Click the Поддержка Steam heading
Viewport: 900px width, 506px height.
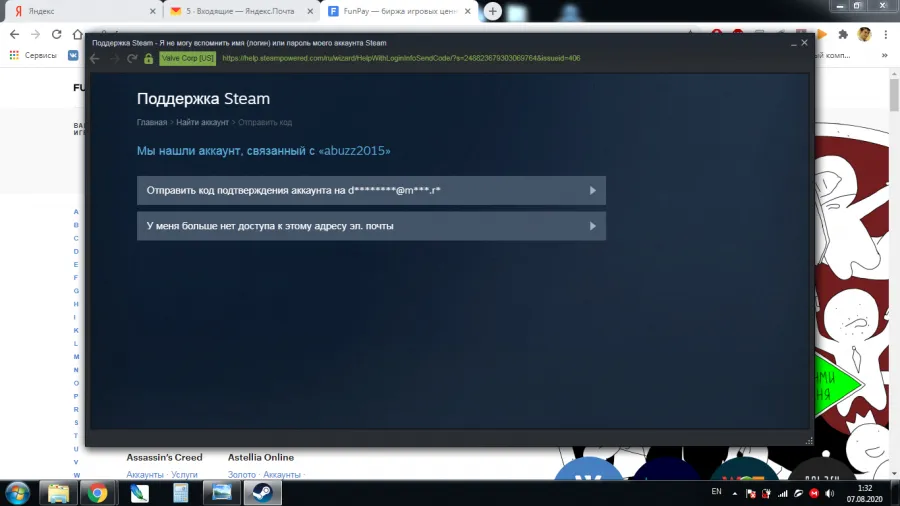pos(203,99)
